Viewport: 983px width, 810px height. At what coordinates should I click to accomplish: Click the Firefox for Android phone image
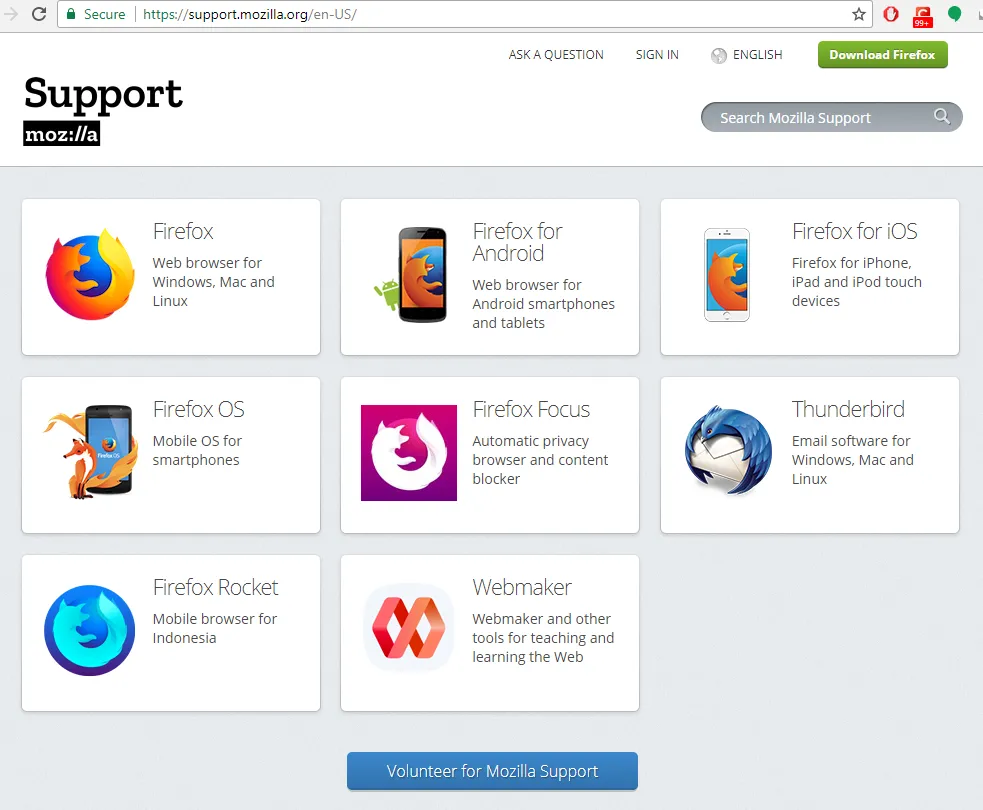pyautogui.click(x=413, y=275)
